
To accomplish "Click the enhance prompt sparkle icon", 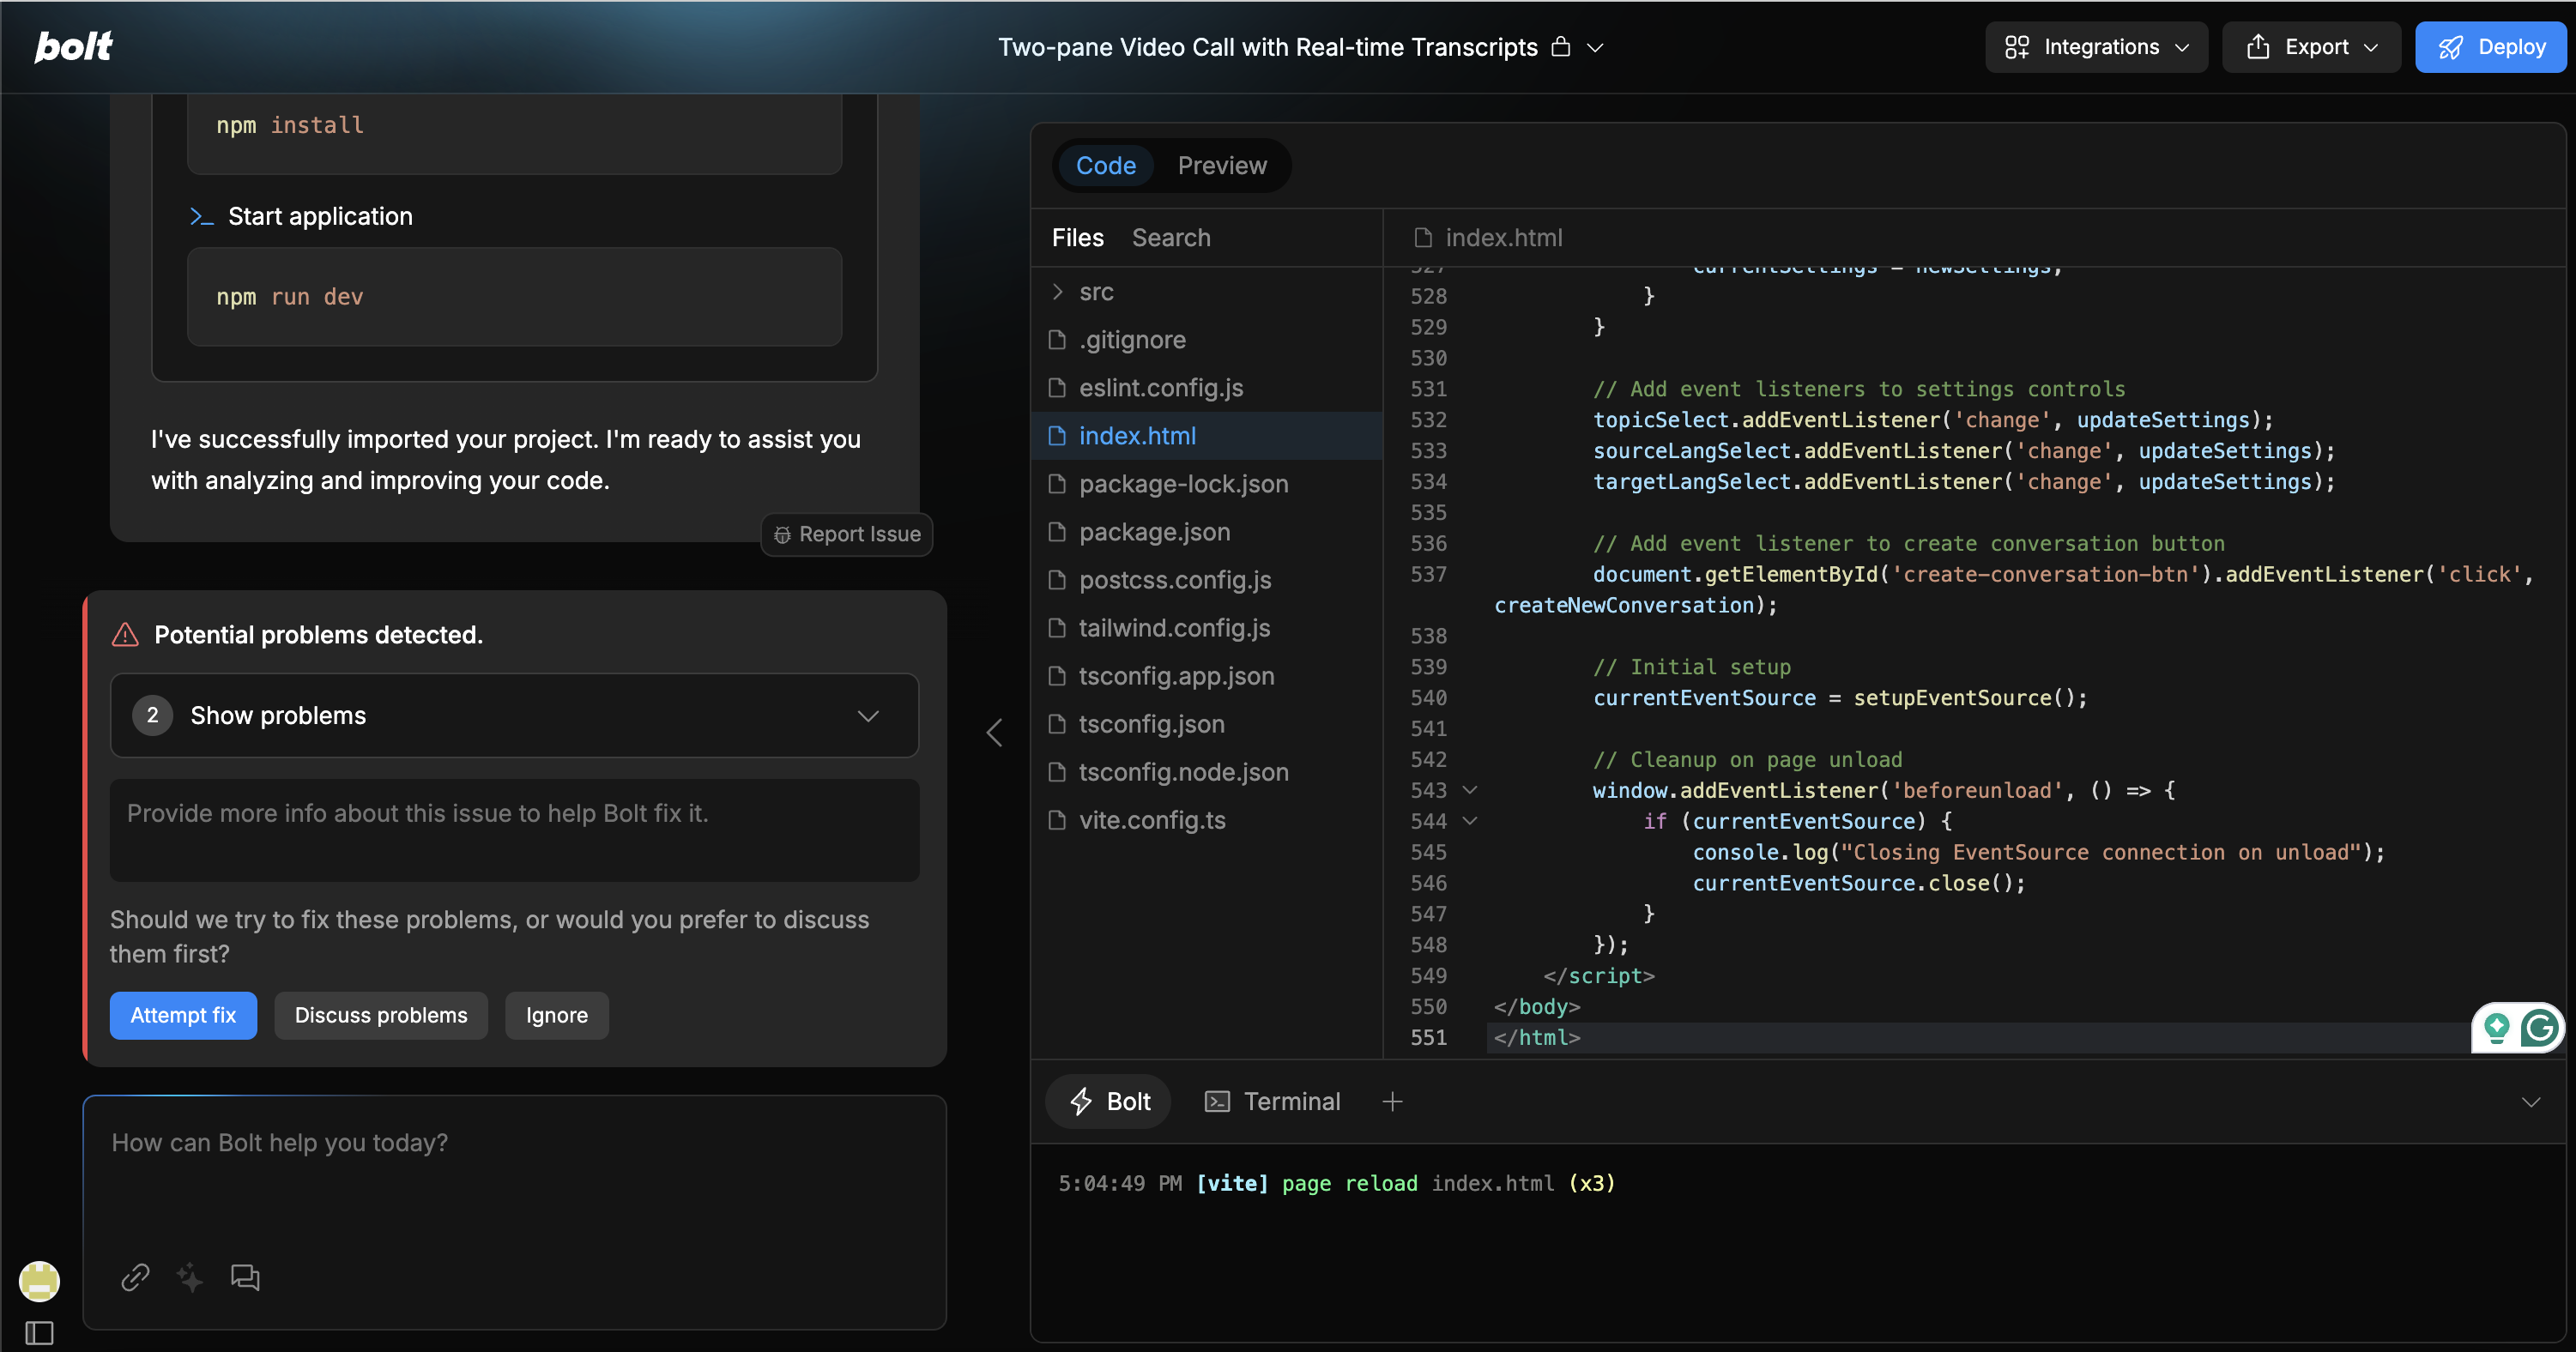I will (189, 1277).
